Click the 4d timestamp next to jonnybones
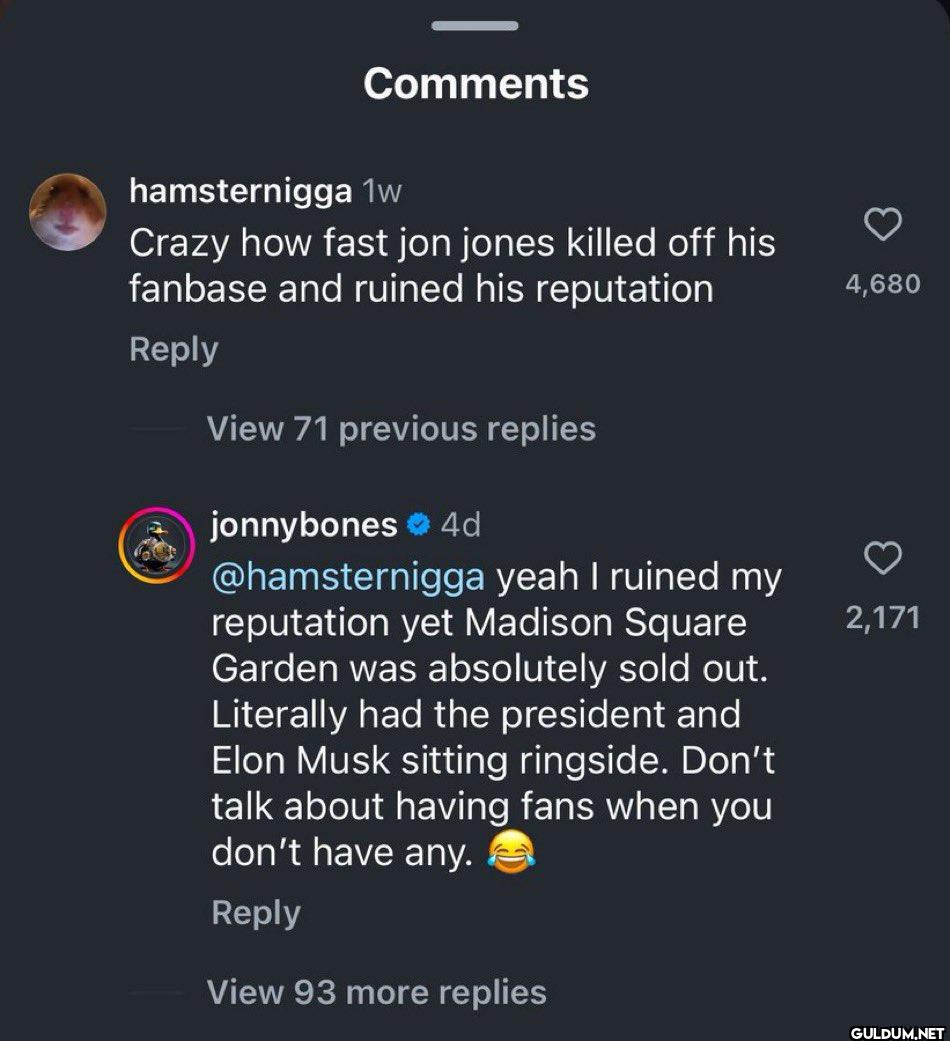950x1041 pixels. point(461,524)
